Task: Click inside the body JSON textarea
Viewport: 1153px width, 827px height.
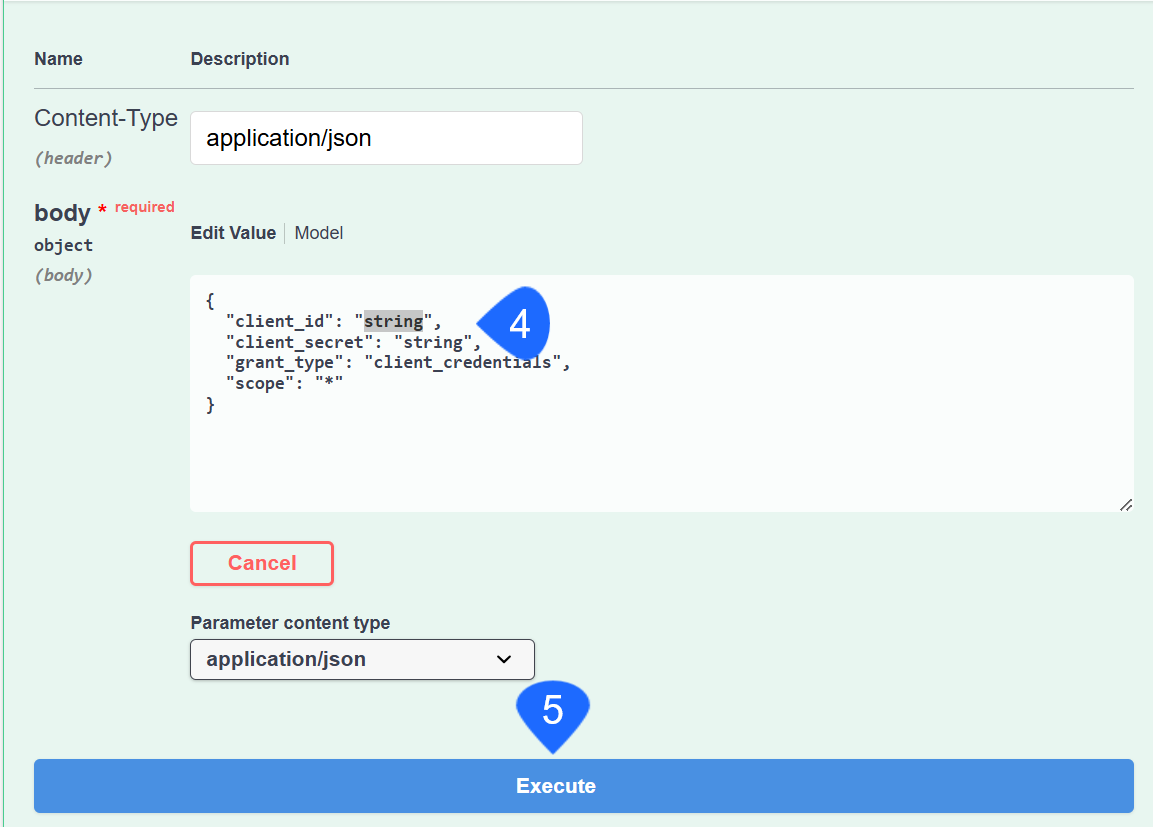Action: click(662, 393)
